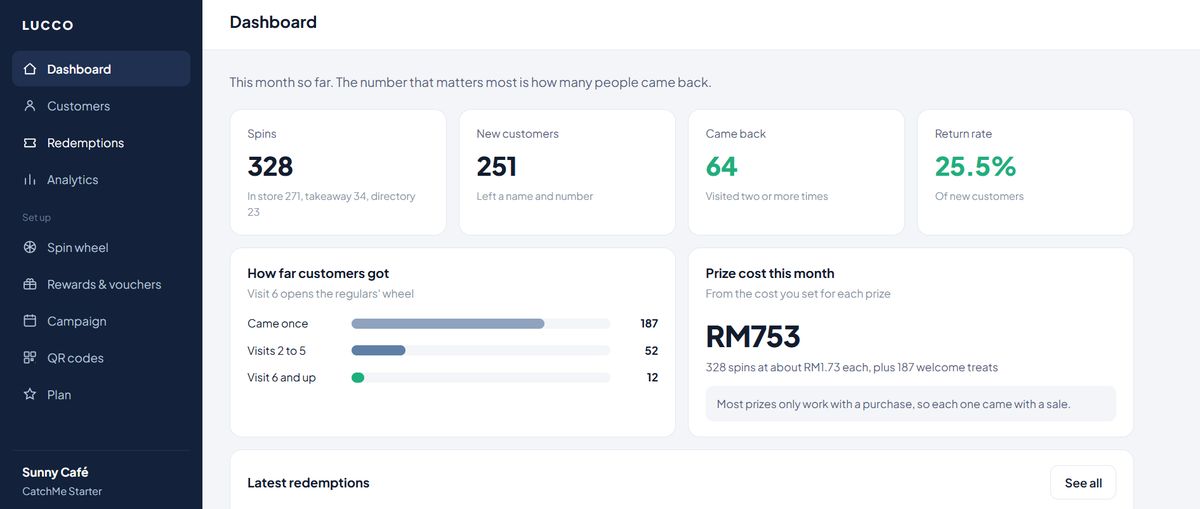Click the QR codes icon

click(x=30, y=358)
